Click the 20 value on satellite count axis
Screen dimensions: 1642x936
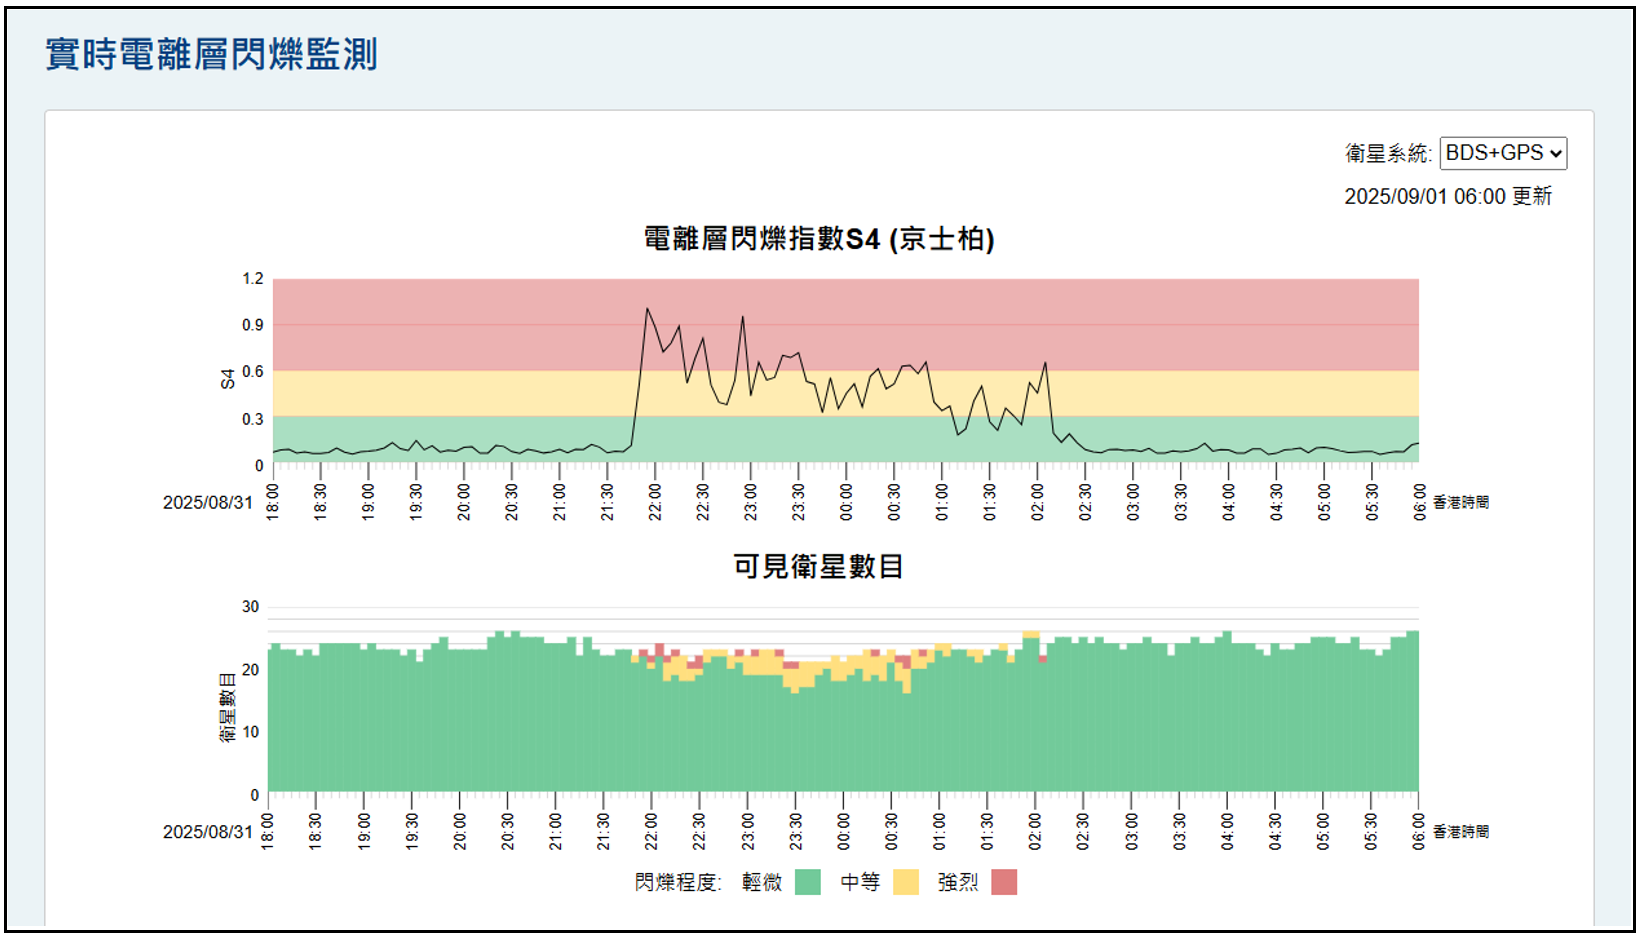coord(251,670)
